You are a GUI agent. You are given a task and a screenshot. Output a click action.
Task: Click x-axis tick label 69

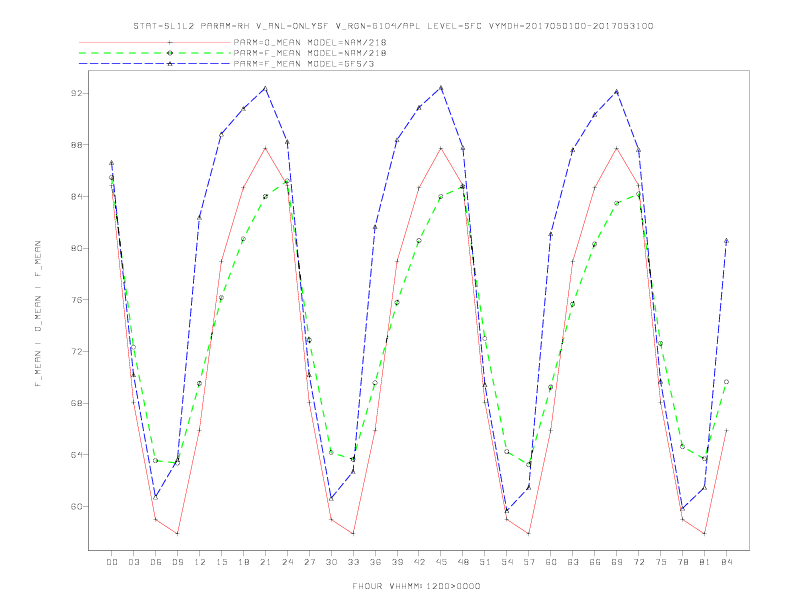click(x=617, y=562)
